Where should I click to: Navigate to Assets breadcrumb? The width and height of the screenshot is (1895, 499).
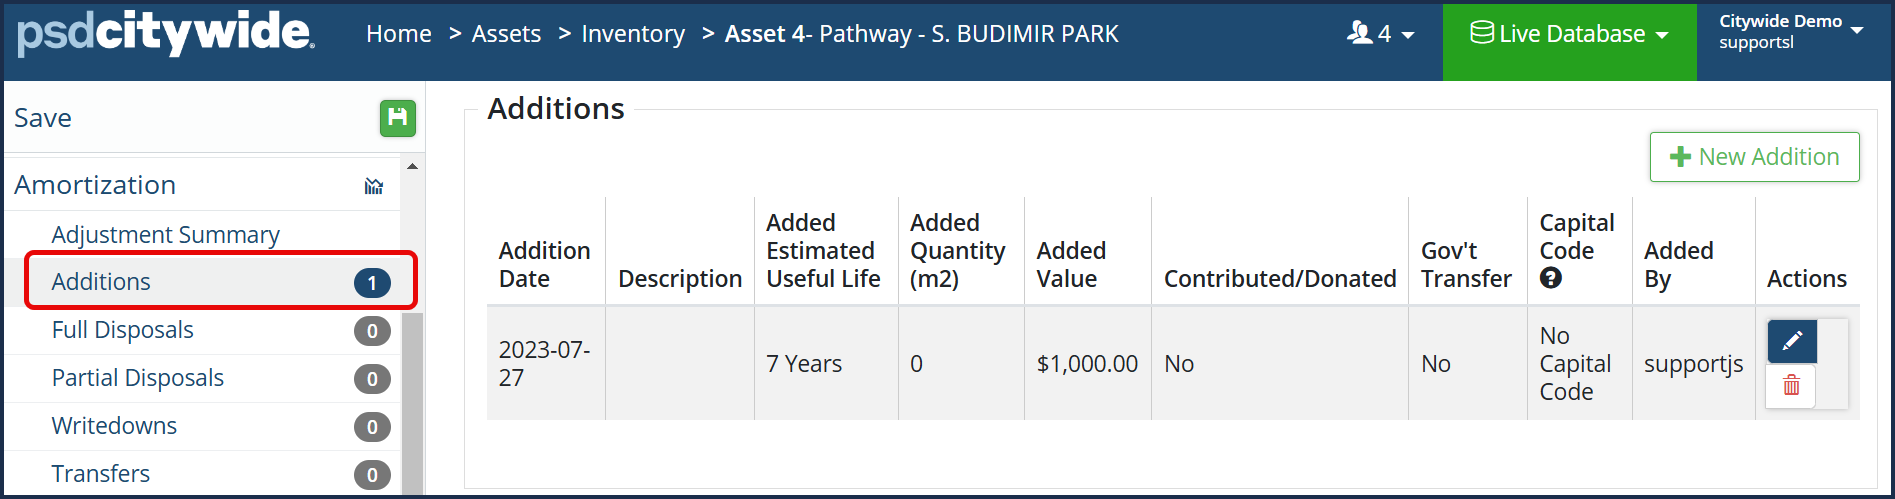point(506,34)
